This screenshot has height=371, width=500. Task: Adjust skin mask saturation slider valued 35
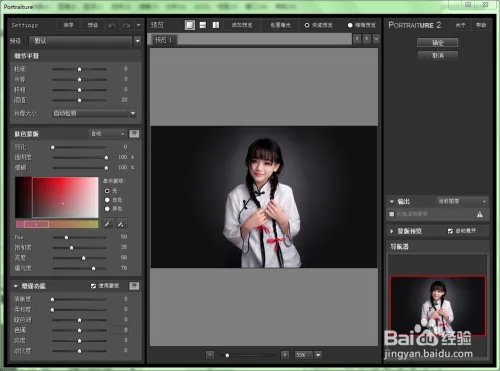pos(79,248)
